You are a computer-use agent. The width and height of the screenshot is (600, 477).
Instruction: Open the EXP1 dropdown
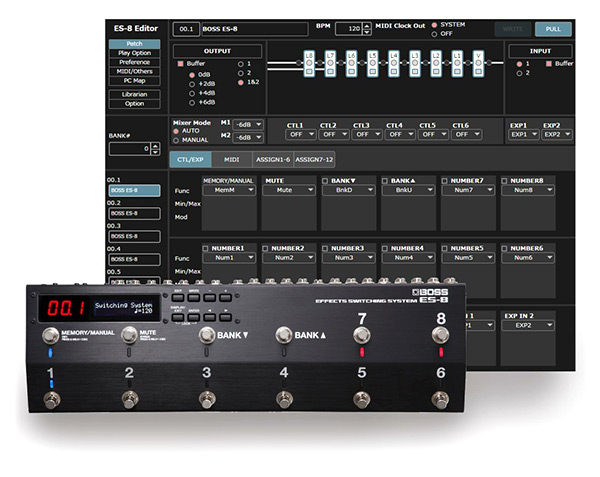tap(524, 135)
